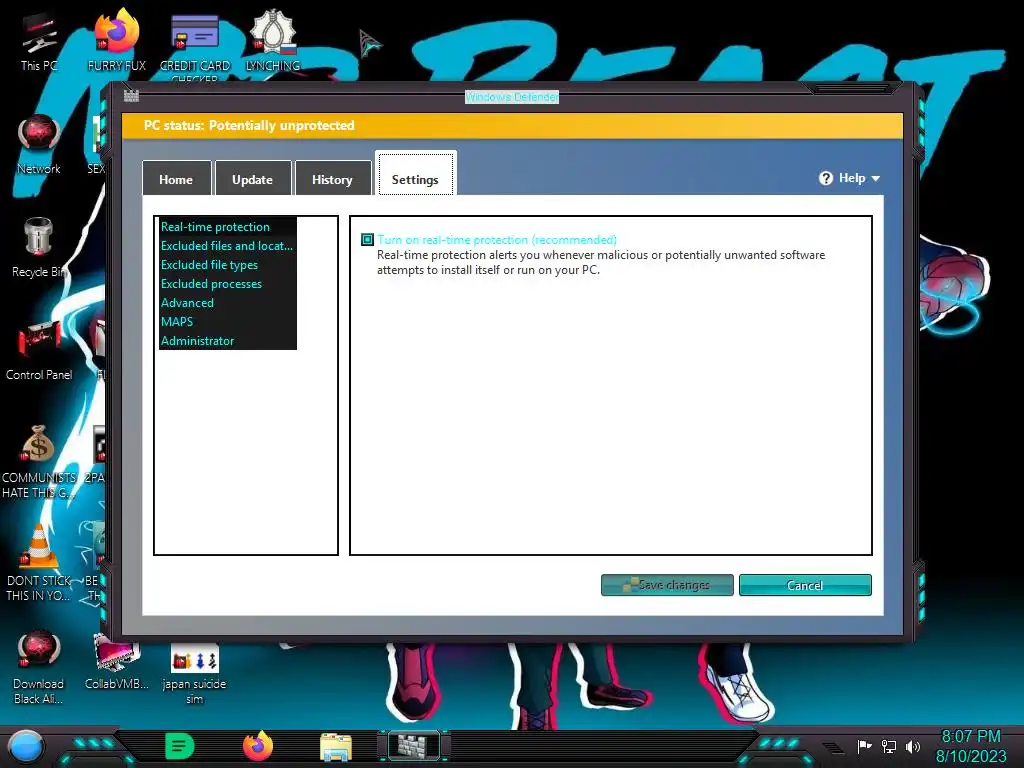This screenshot has height=768, width=1024.
Task: Open File Explorer from the taskbar
Action: coord(336,747)
